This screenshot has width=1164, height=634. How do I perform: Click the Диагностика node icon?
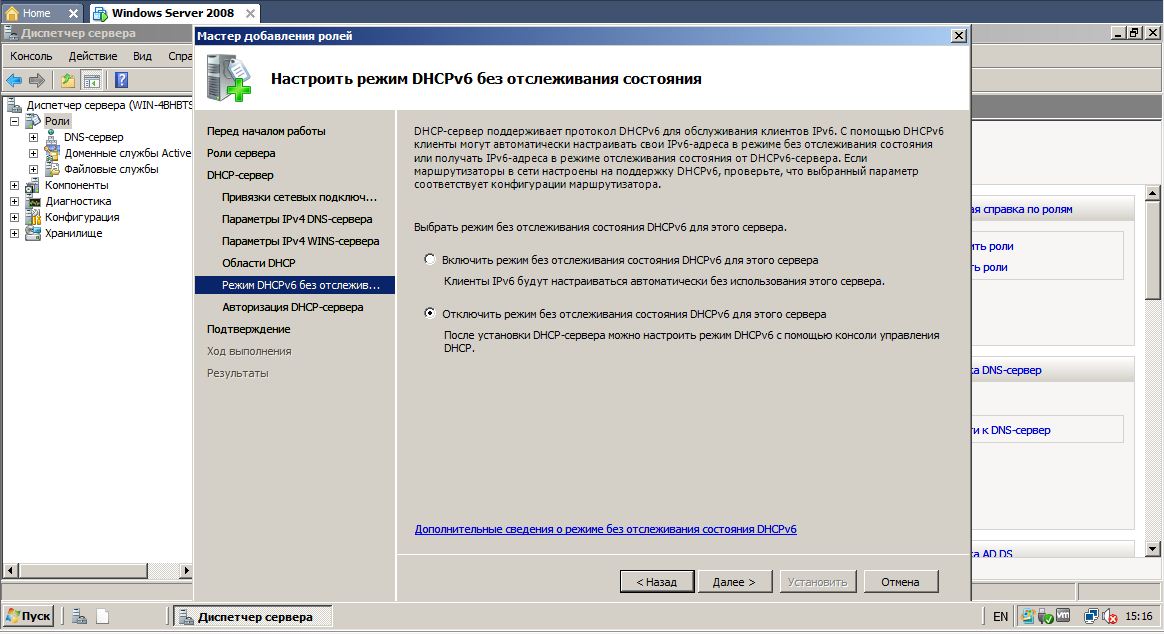(33, 201)
